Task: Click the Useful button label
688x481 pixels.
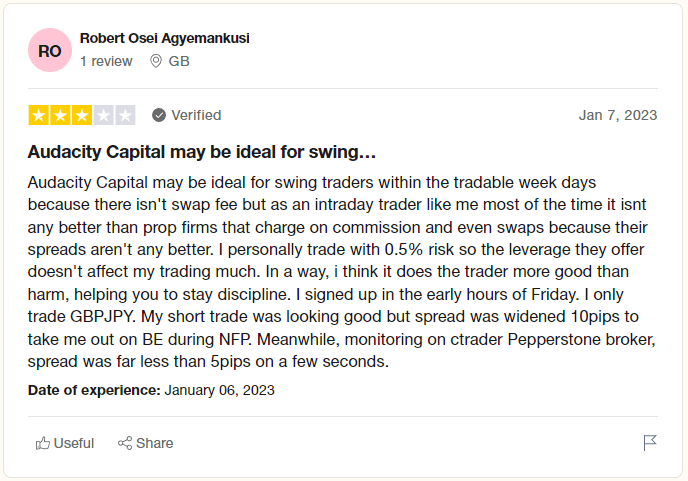Action: click(74, 443)
